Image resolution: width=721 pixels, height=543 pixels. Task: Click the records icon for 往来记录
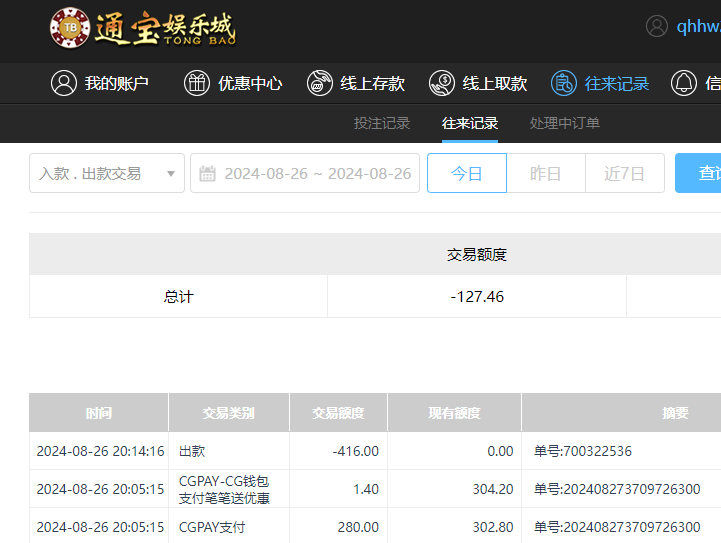pyautogui.click(x=564, y=83)
